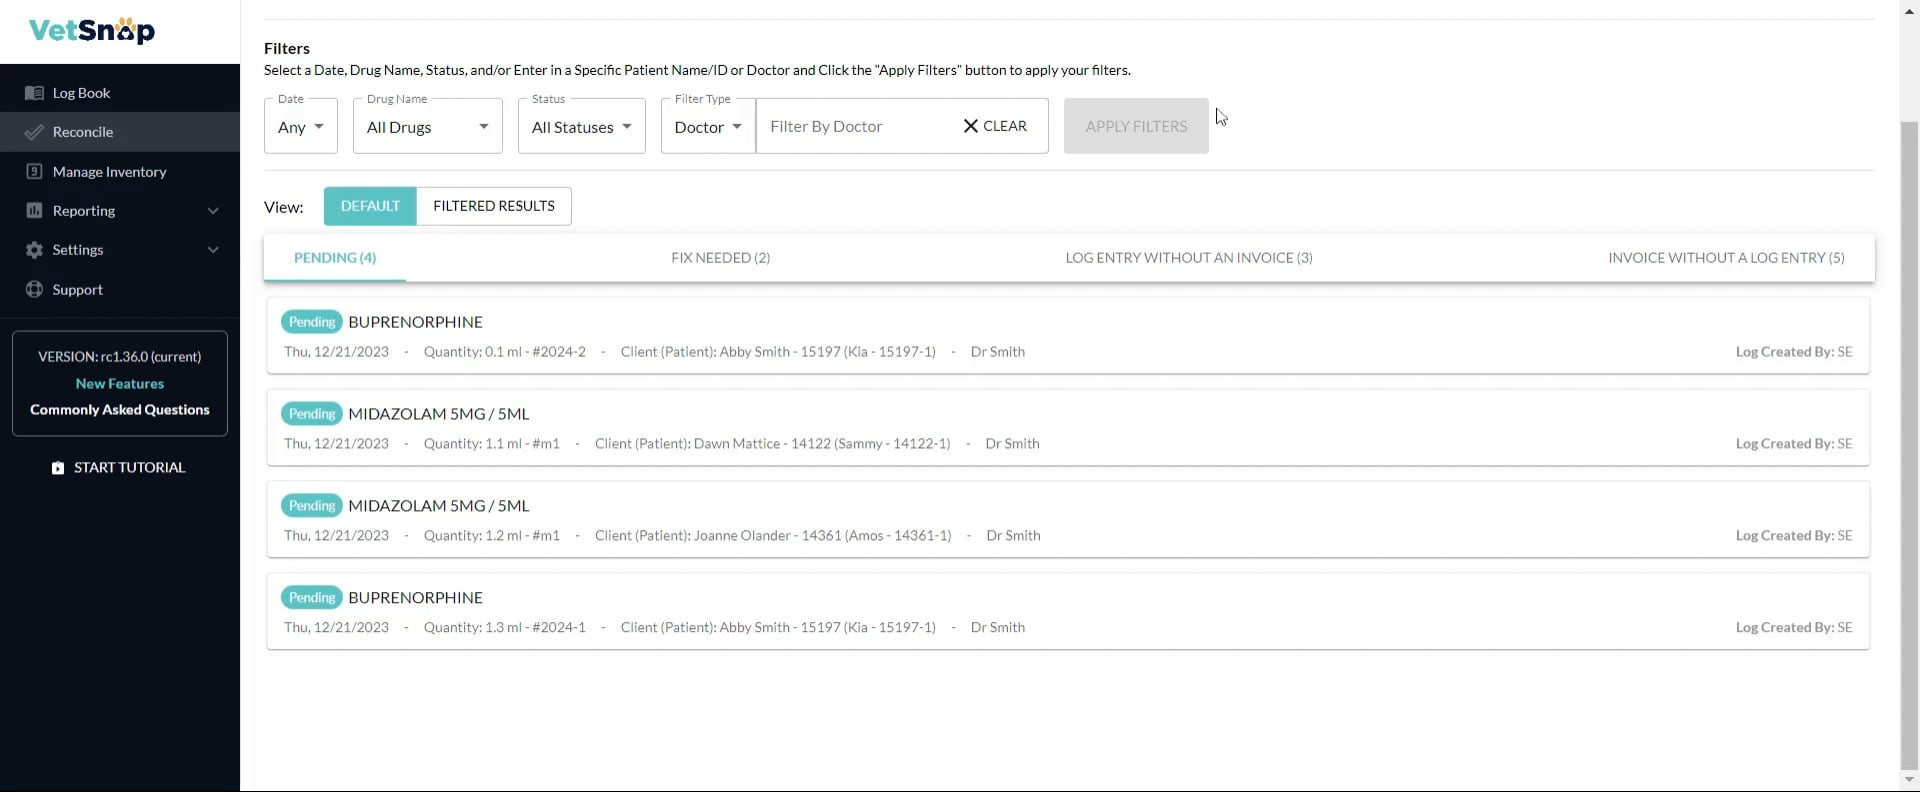This screenshot has height=792, width=1920.
Task: Click the Settings gear icon
Action: click(x=34, y=250)
